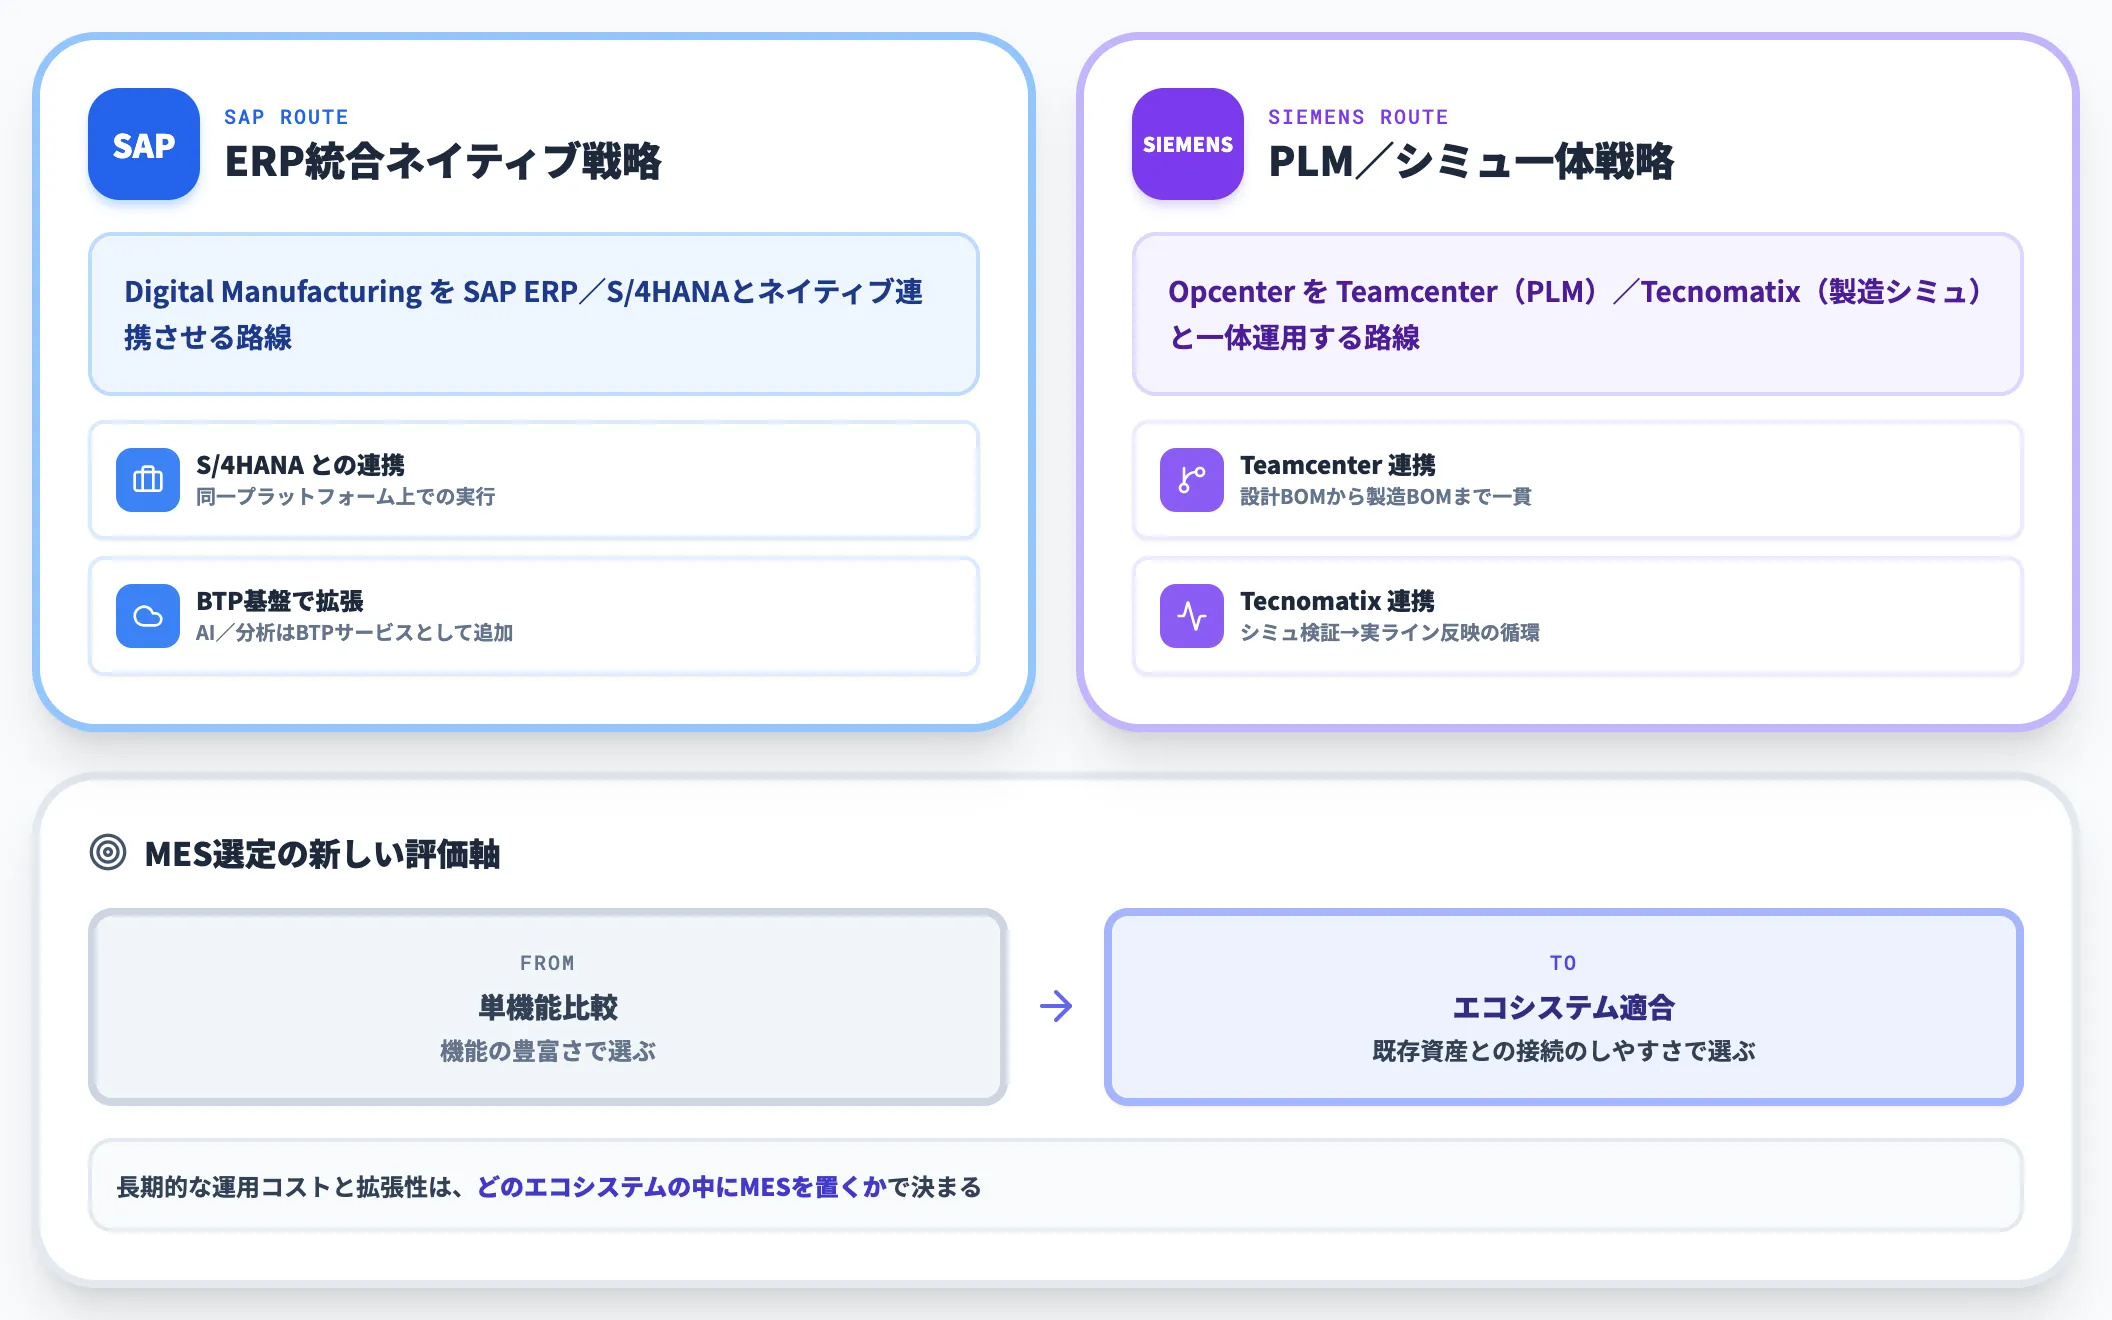Click the cloud icon for BTP基盤で拡張

pyautogui.click(x=146, y=616)
